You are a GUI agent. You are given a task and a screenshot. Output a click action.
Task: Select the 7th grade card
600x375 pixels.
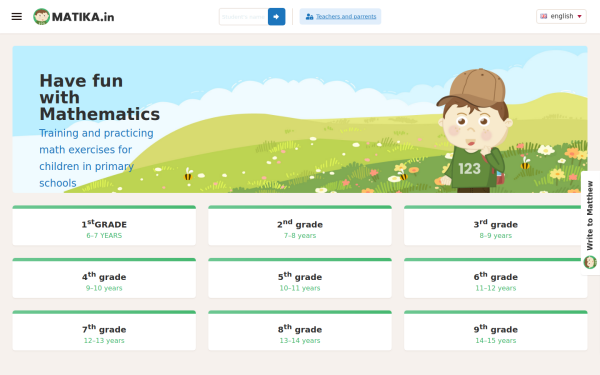pyautogui.click(x=104, y=330)
